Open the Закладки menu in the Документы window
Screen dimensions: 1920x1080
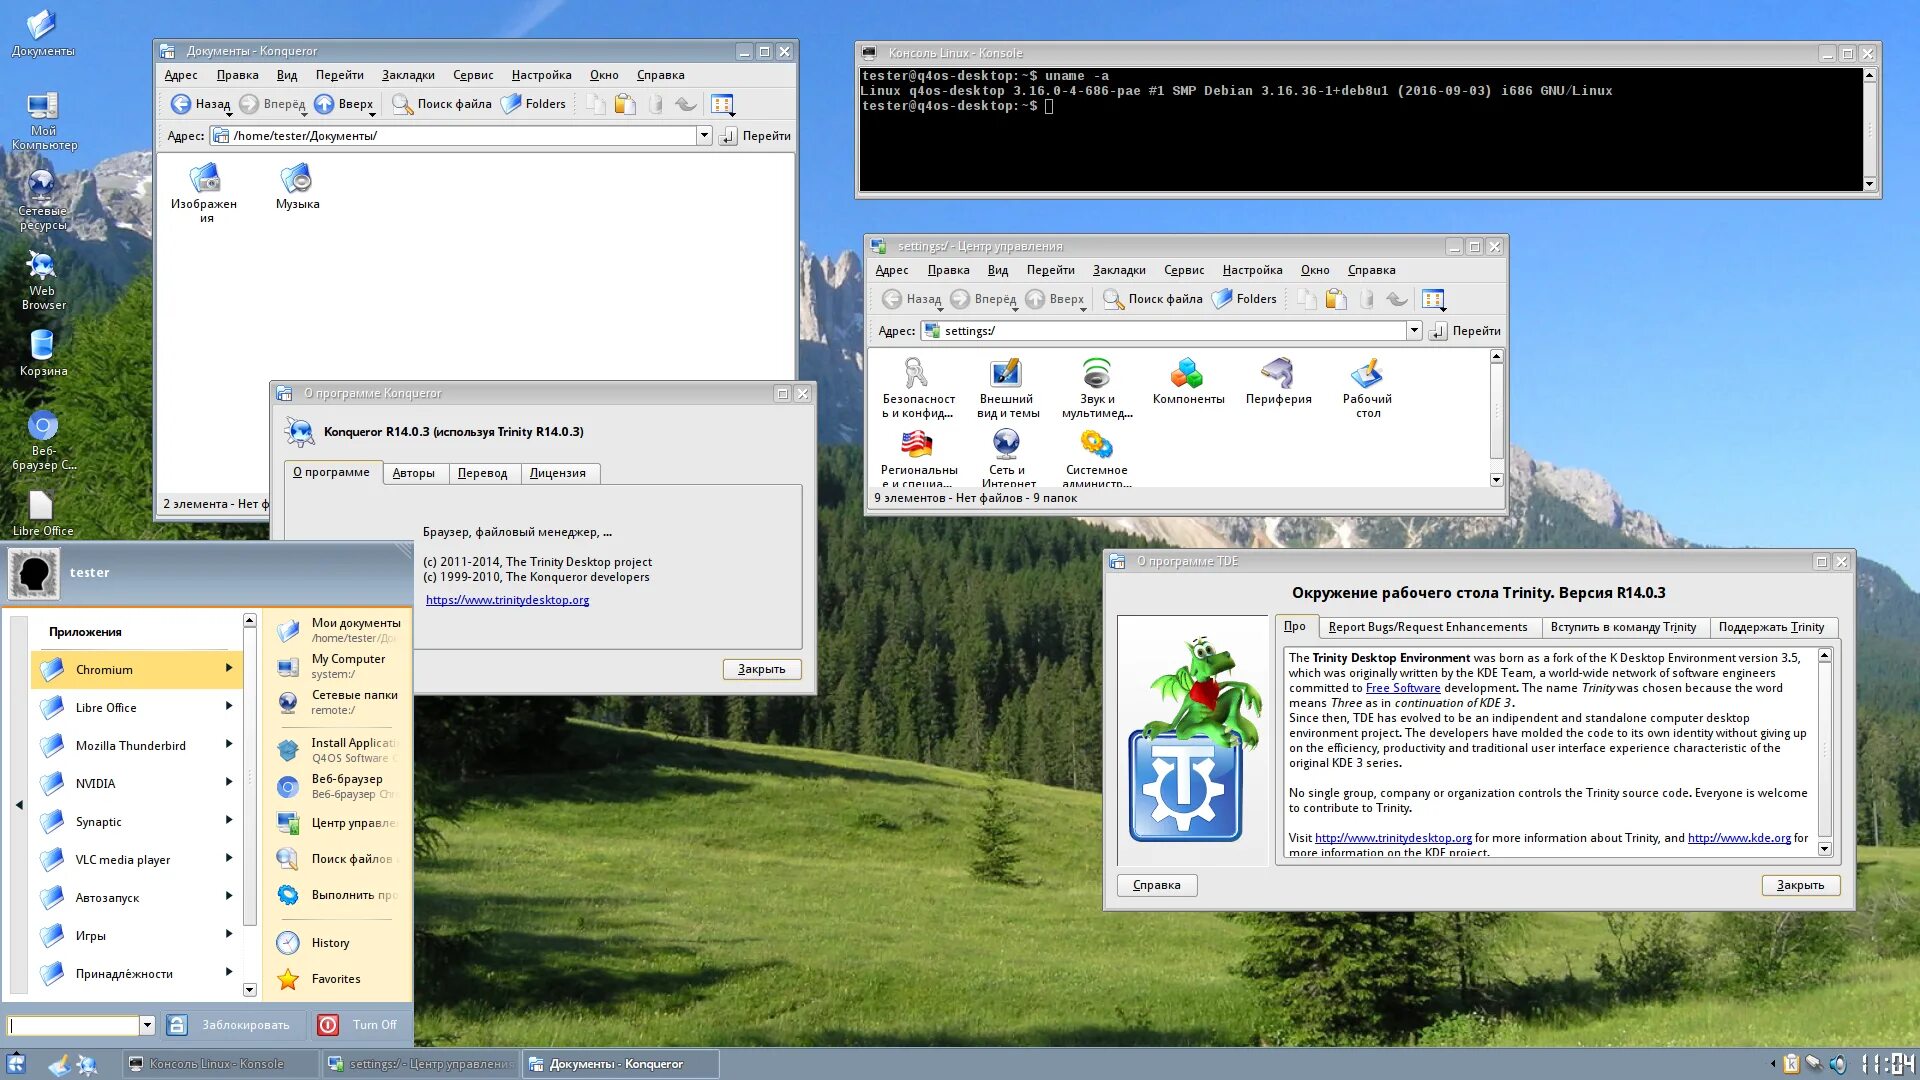(x=408, y=75)
